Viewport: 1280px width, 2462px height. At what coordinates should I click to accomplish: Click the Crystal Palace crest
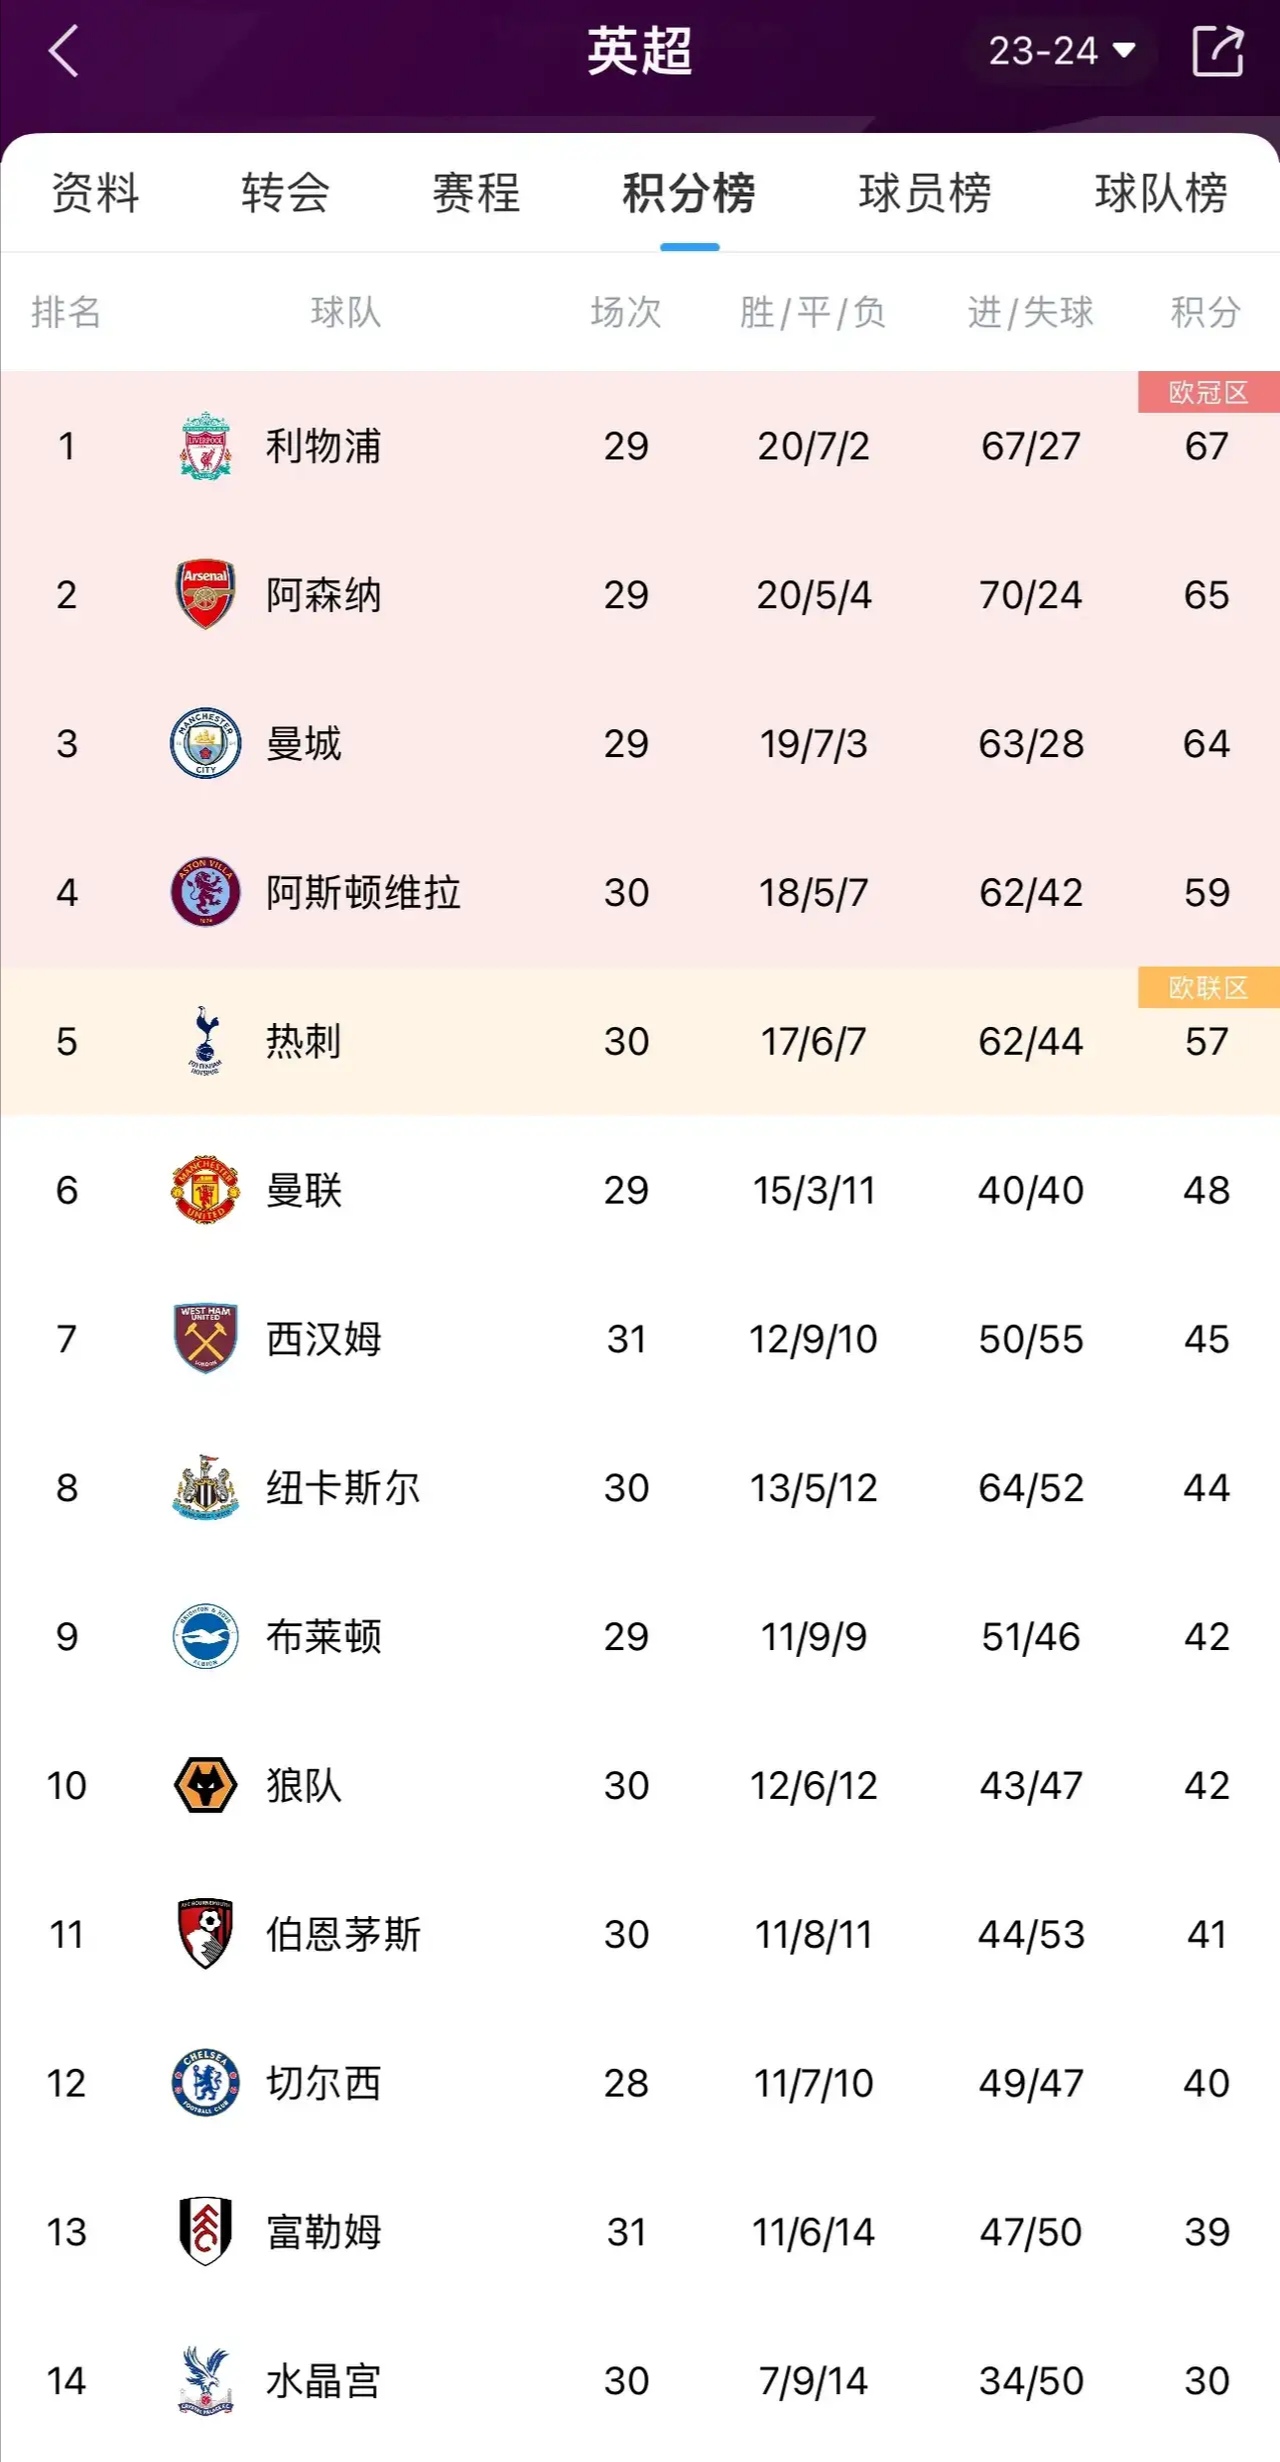point(204,2380)
